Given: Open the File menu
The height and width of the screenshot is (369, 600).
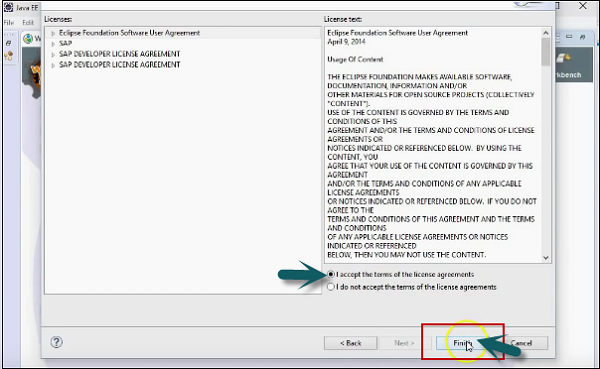Looking at the screenshot, I should (x=9, y=23).
